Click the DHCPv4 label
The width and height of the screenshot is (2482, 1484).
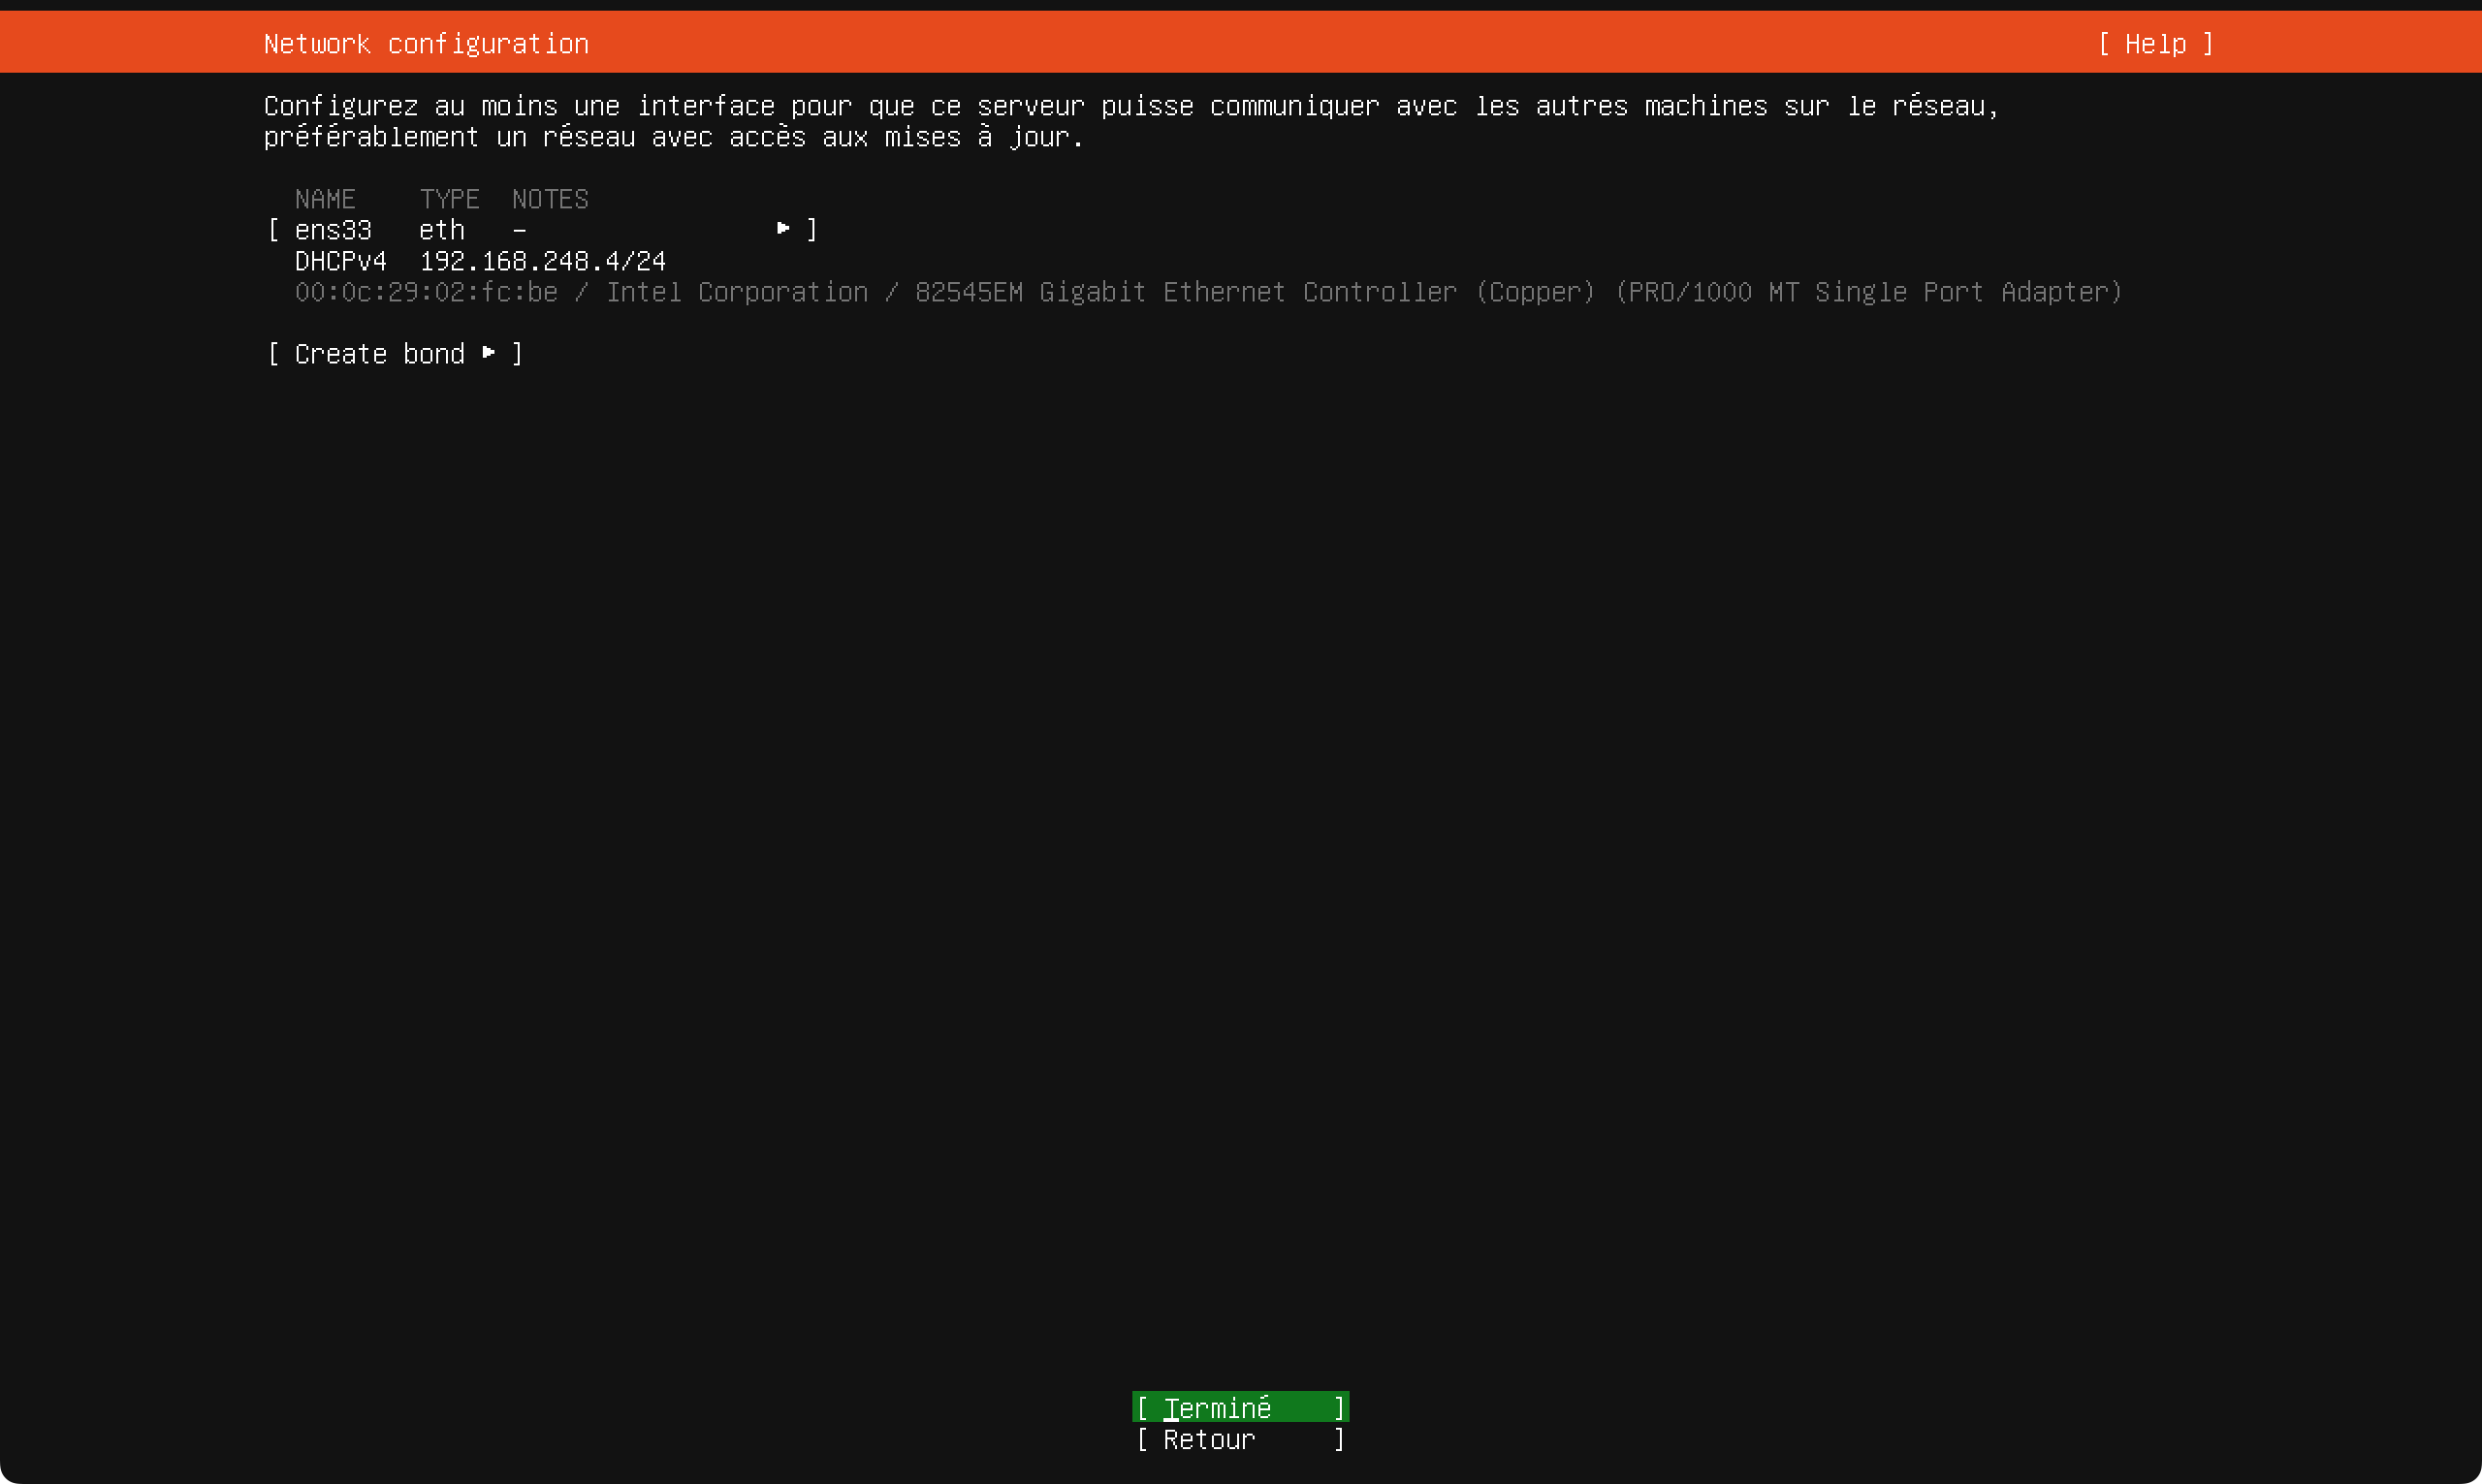(x=340, y=261)
